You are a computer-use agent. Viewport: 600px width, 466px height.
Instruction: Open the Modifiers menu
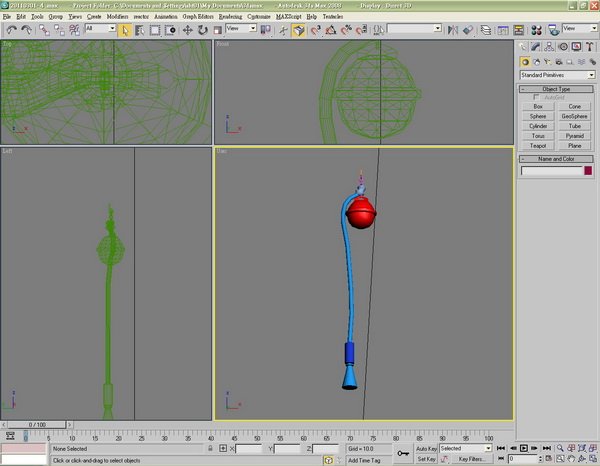pyautogui.click(x=117, y=16)
